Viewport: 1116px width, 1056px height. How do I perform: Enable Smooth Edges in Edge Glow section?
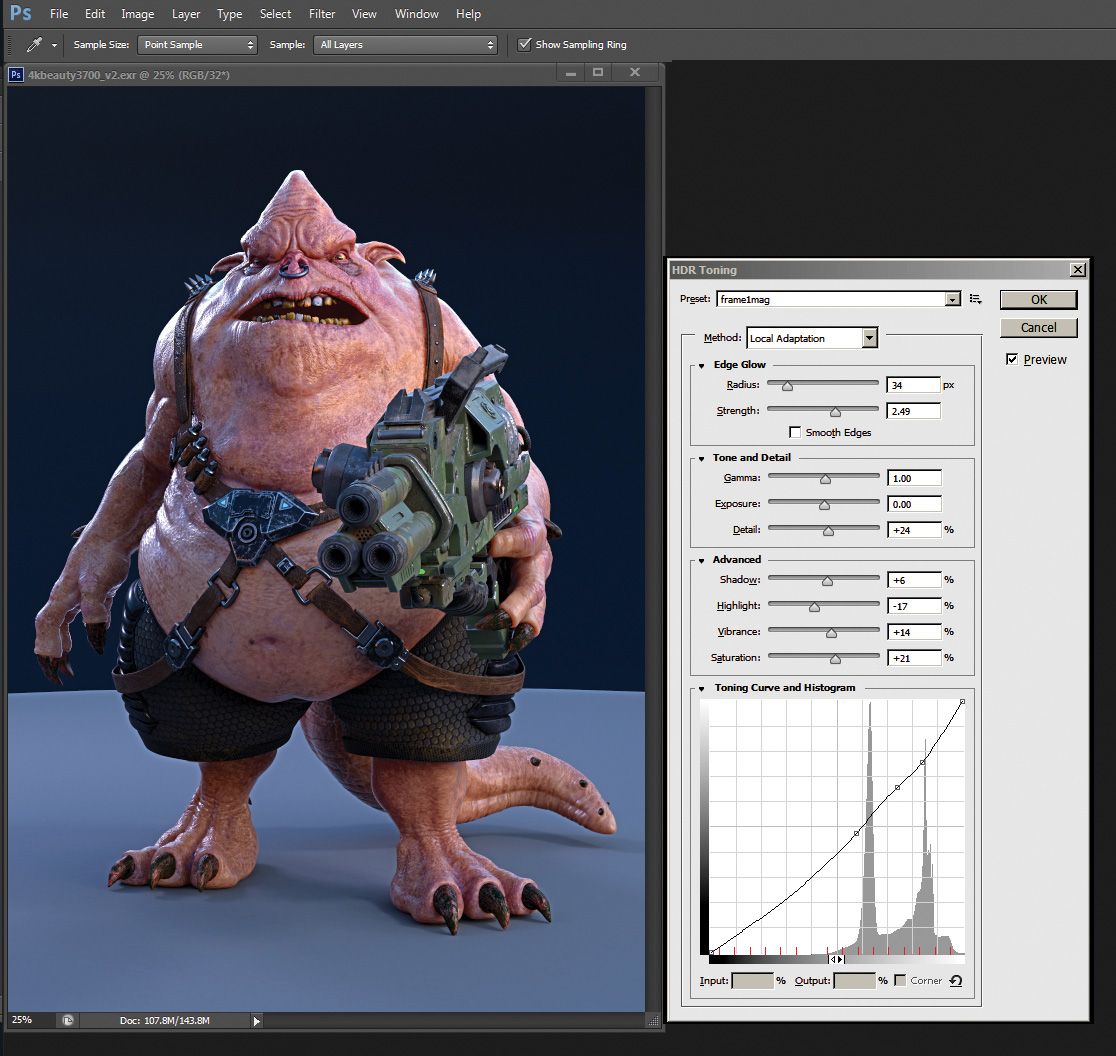point(795,432)
